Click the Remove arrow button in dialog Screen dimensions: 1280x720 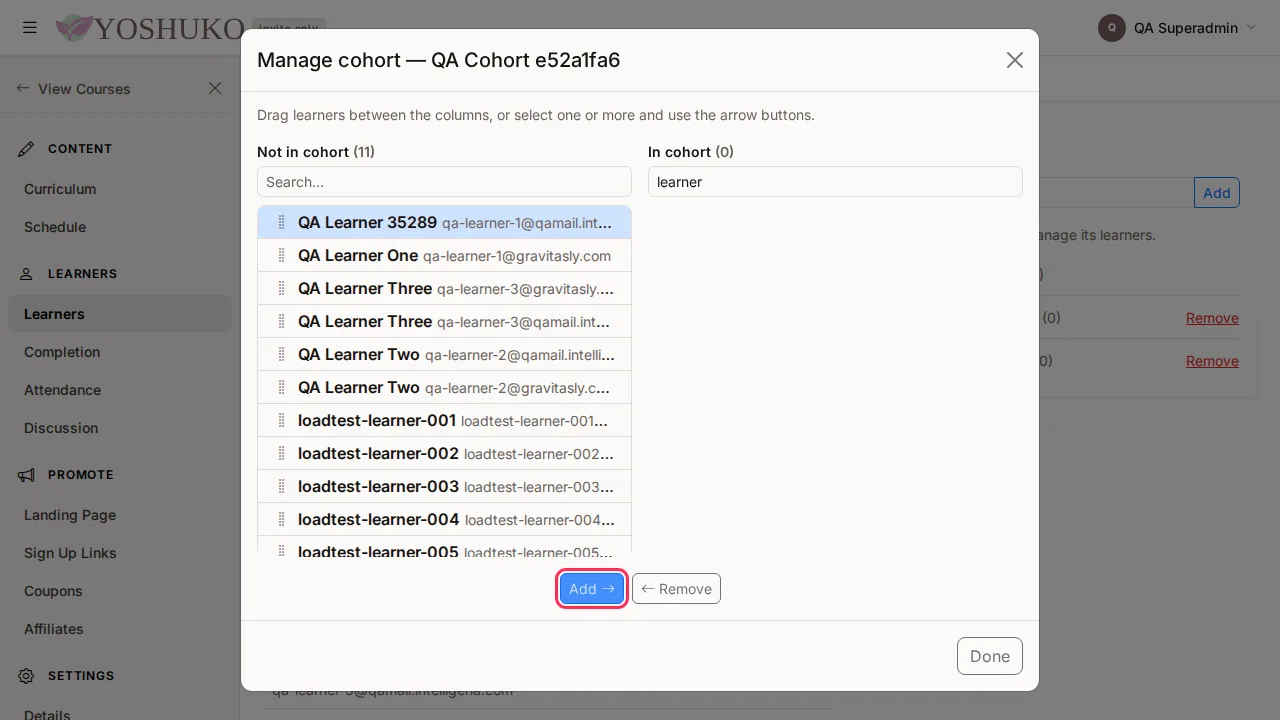(x=676, y=589)
